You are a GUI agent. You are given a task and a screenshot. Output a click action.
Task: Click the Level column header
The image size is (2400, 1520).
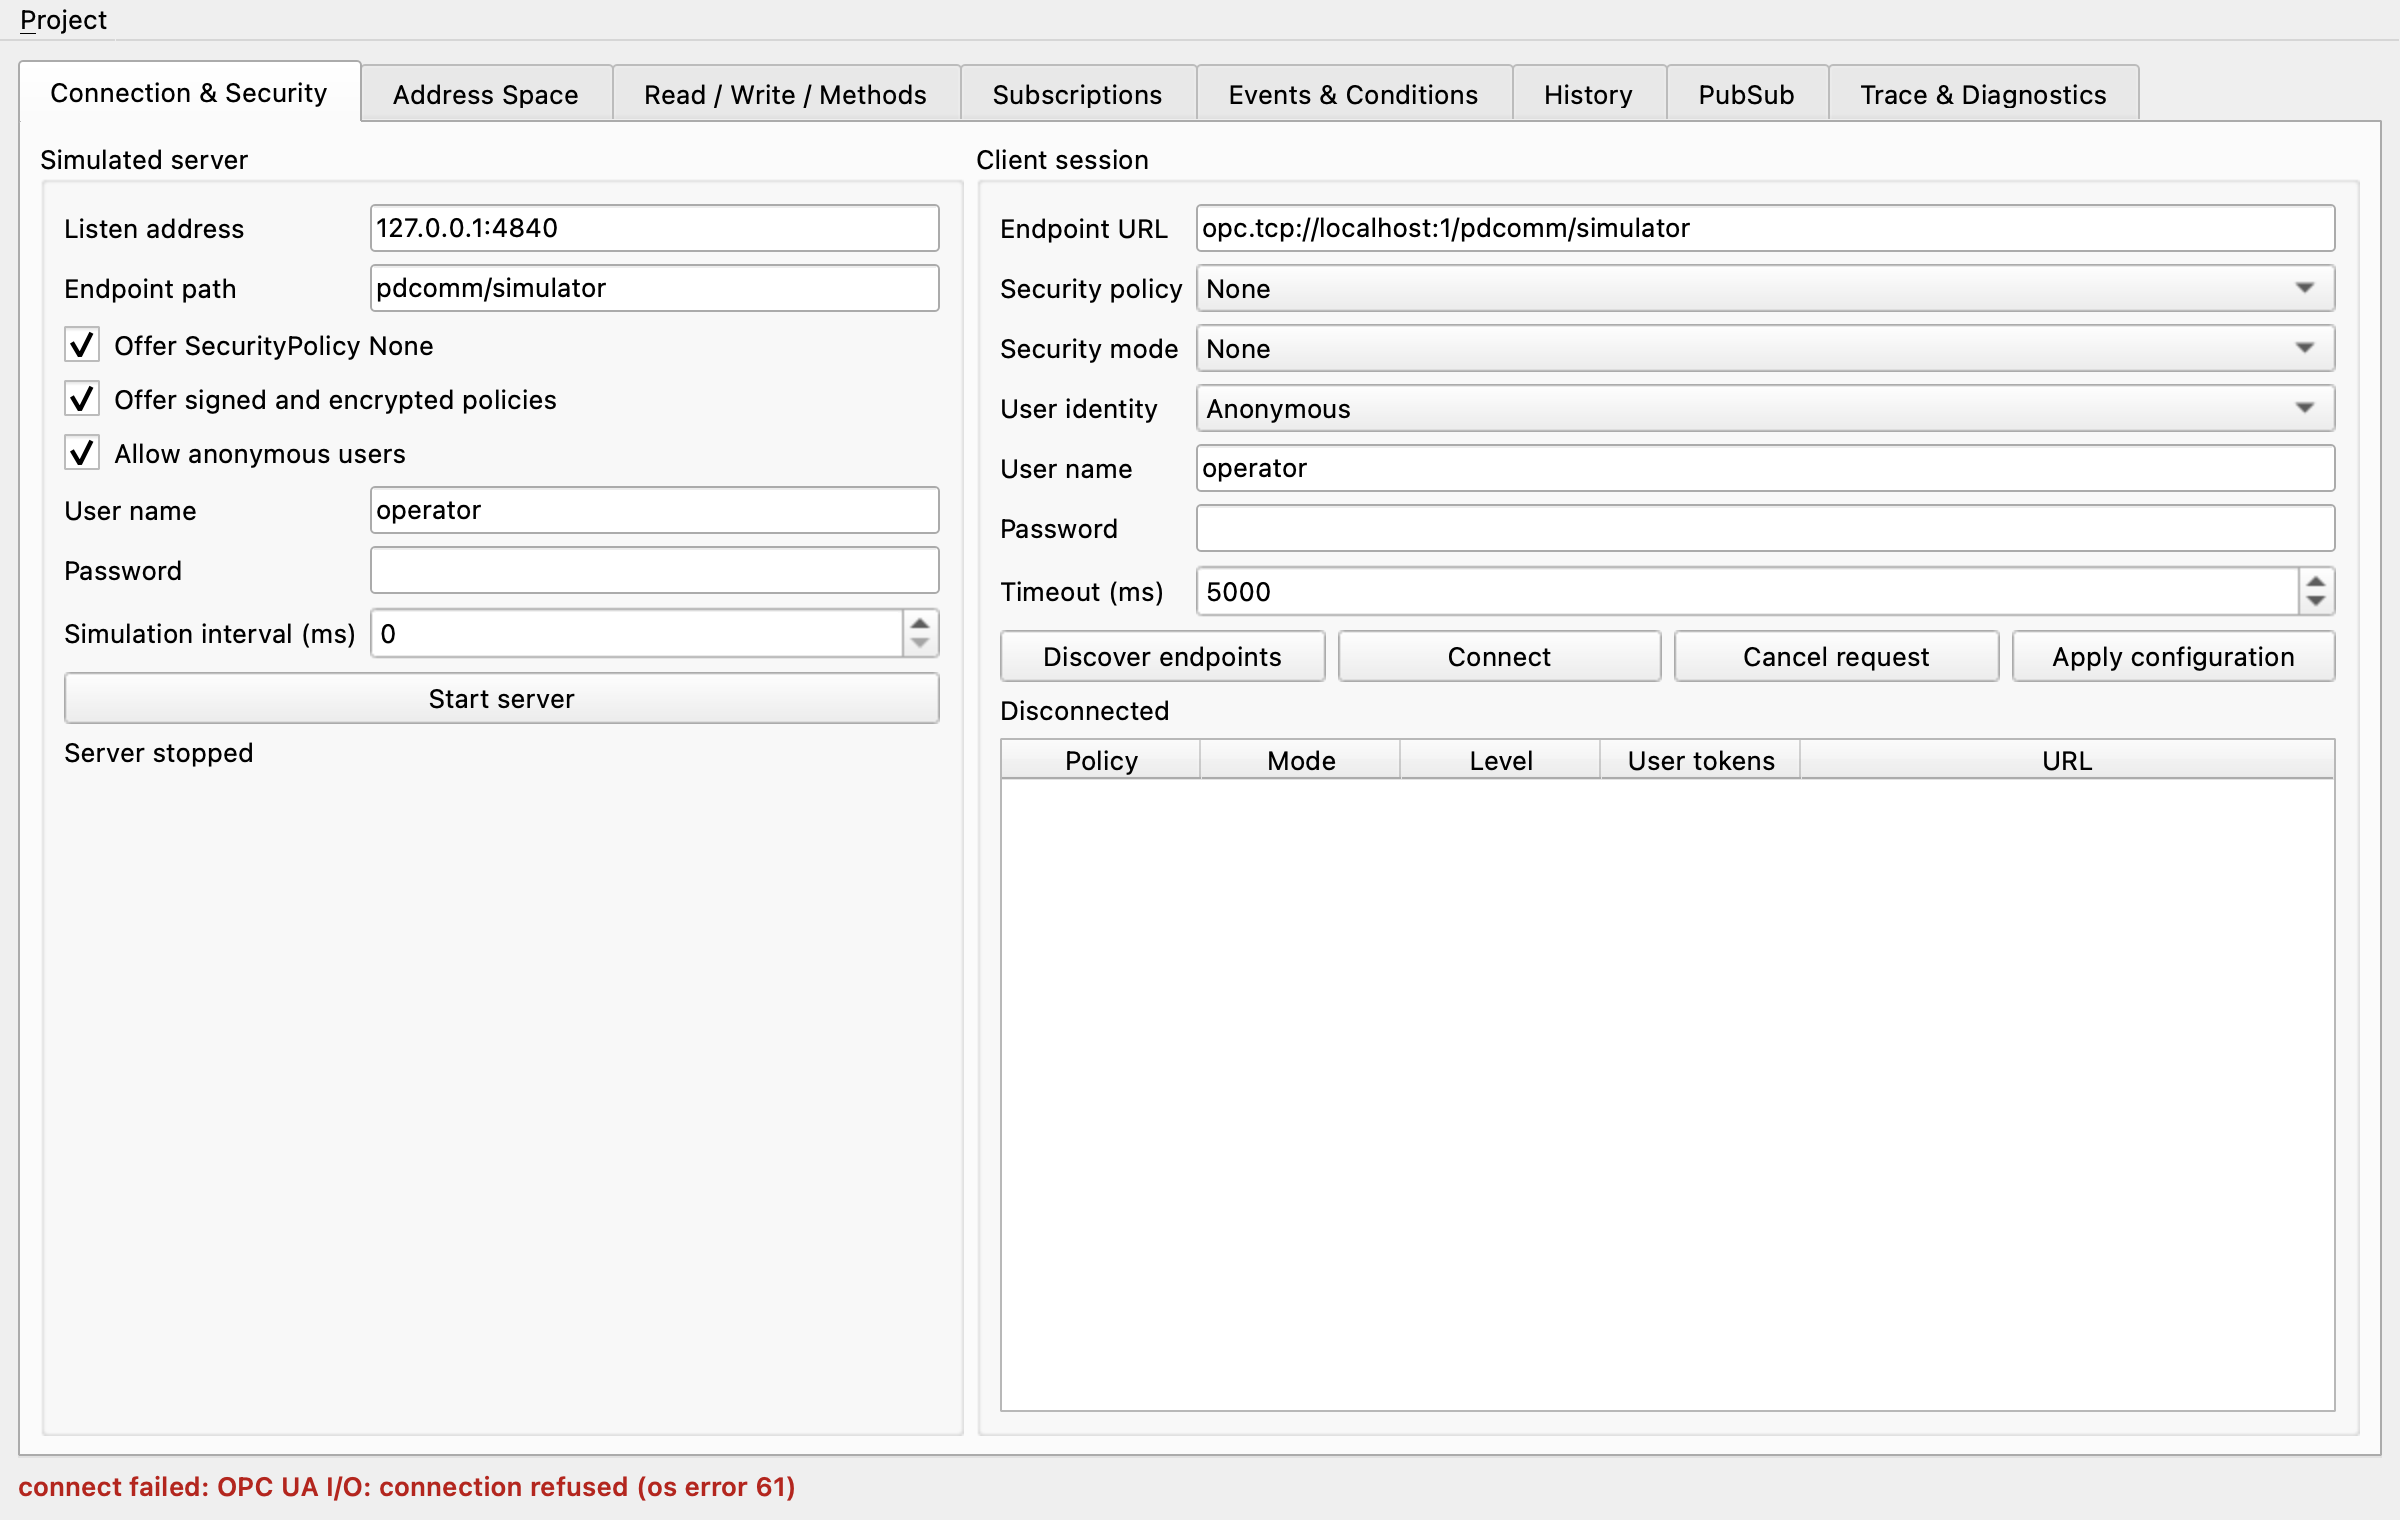[x=1501, y=760]
